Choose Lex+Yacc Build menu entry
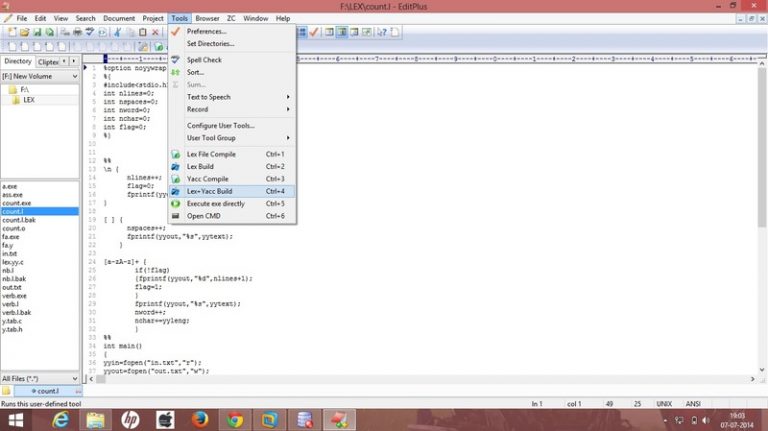Screen dimensions: 768x431 click(x=232, y=191)
